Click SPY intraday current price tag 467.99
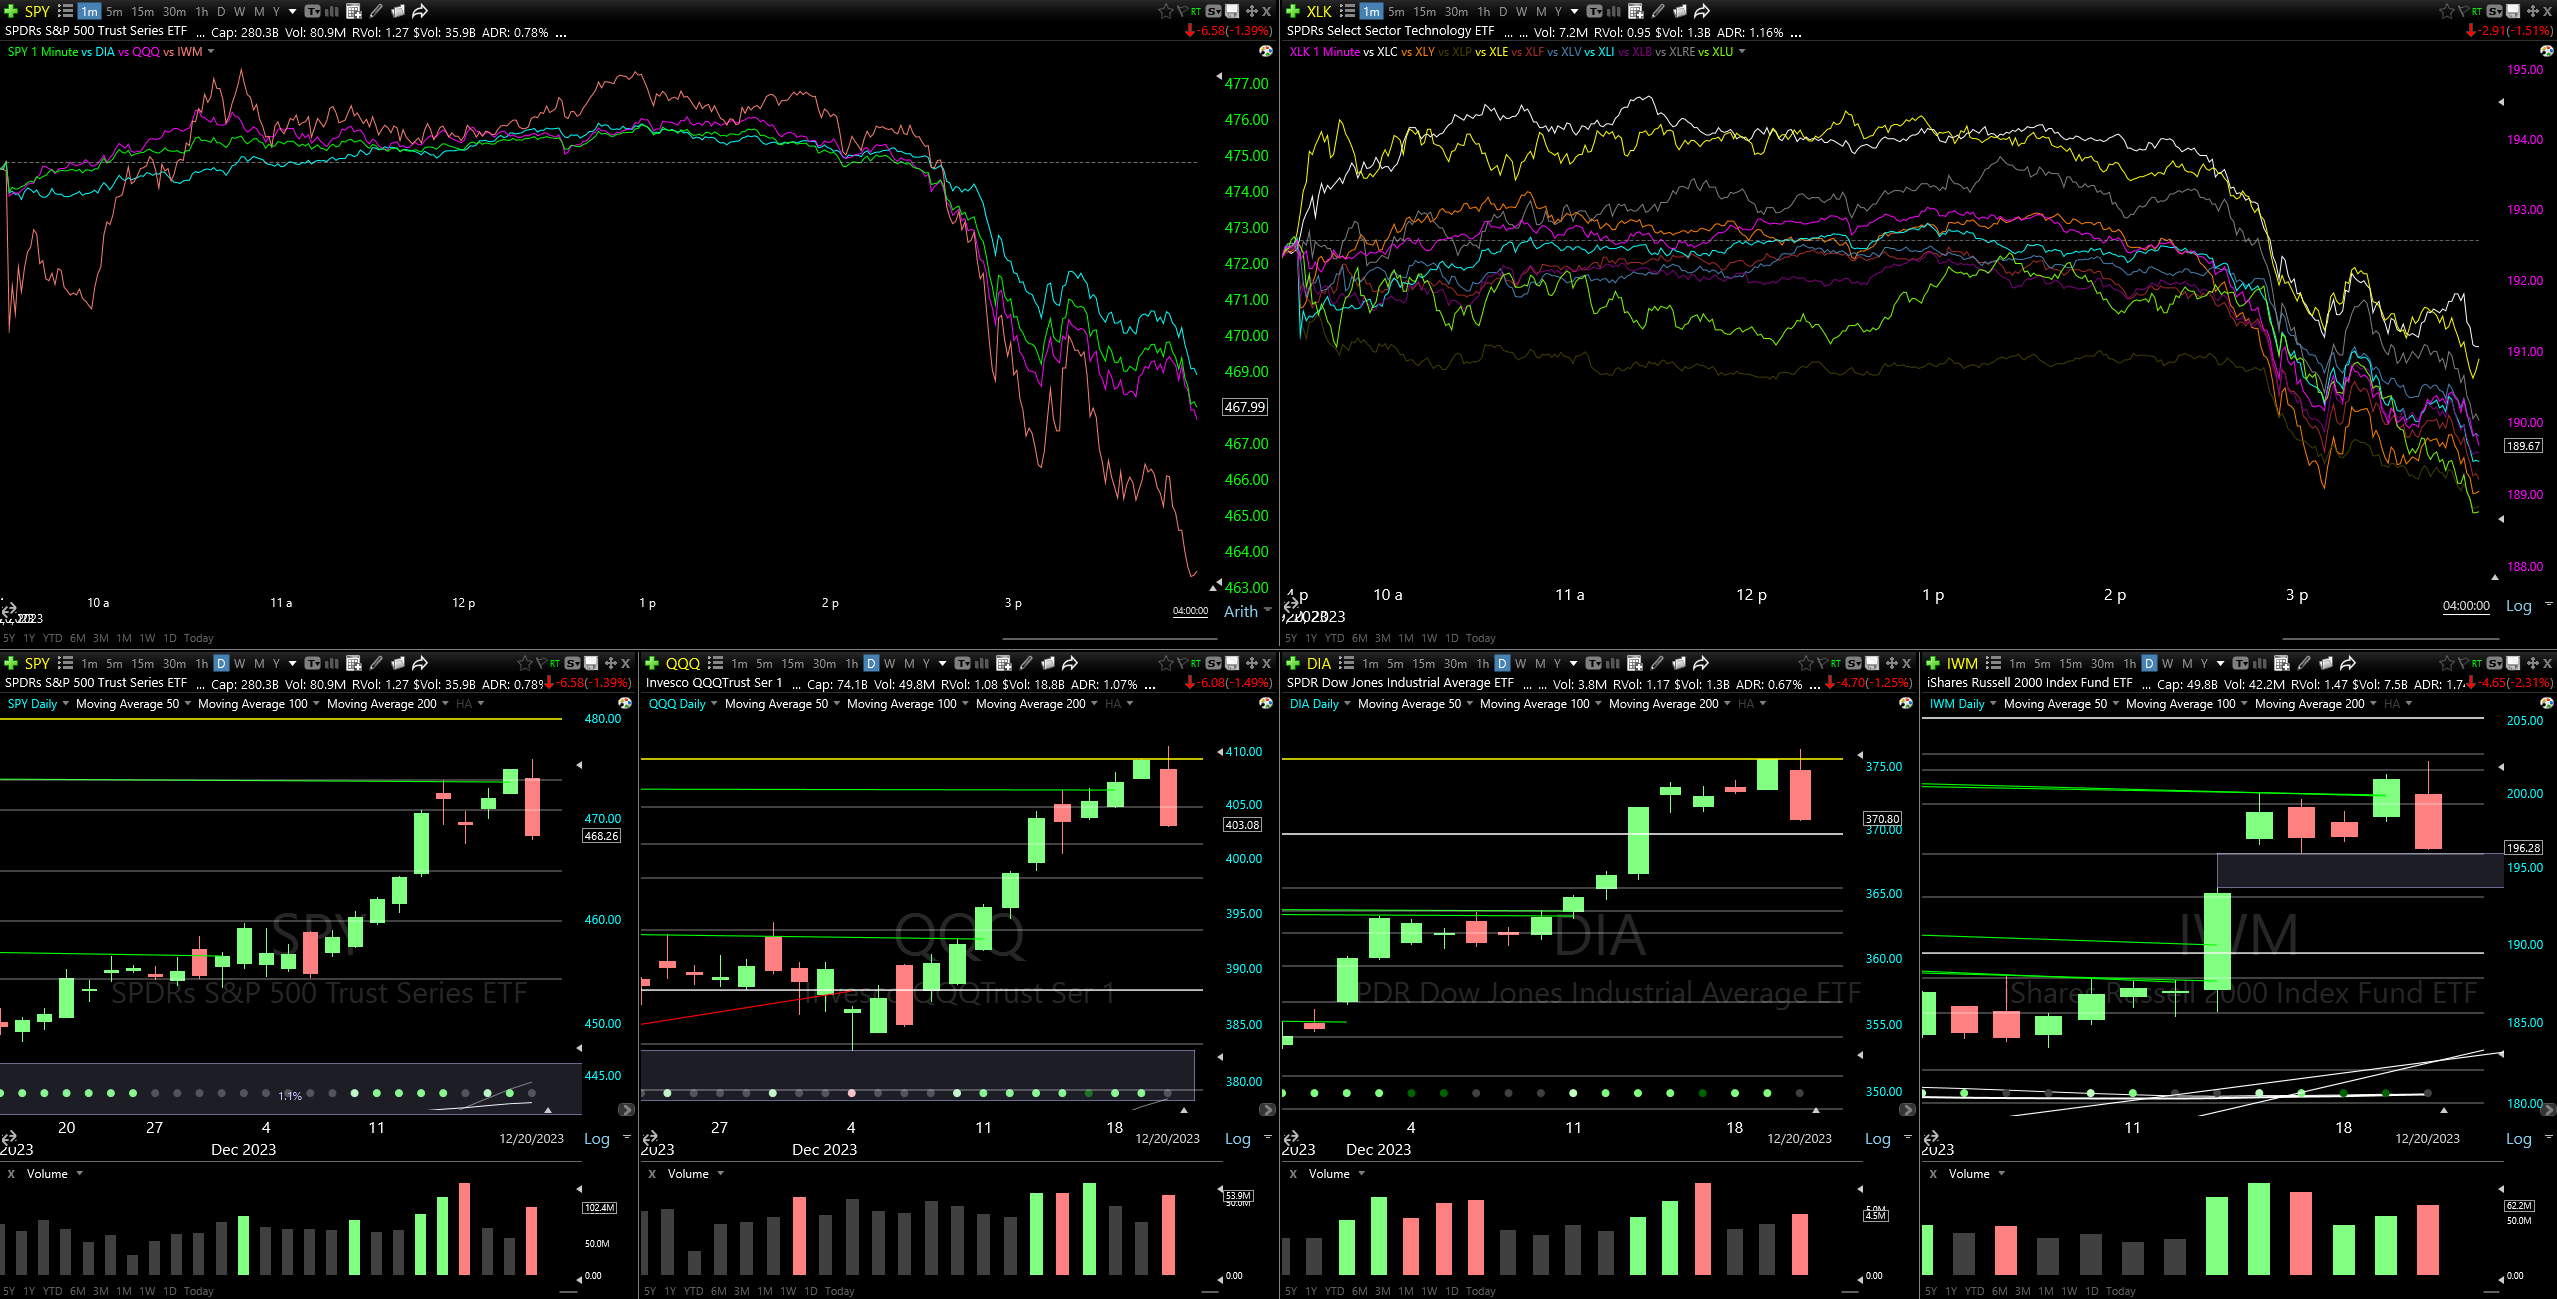Image resolution: width=2557 pixels, height=1299 pixels. coord(1245,407)
